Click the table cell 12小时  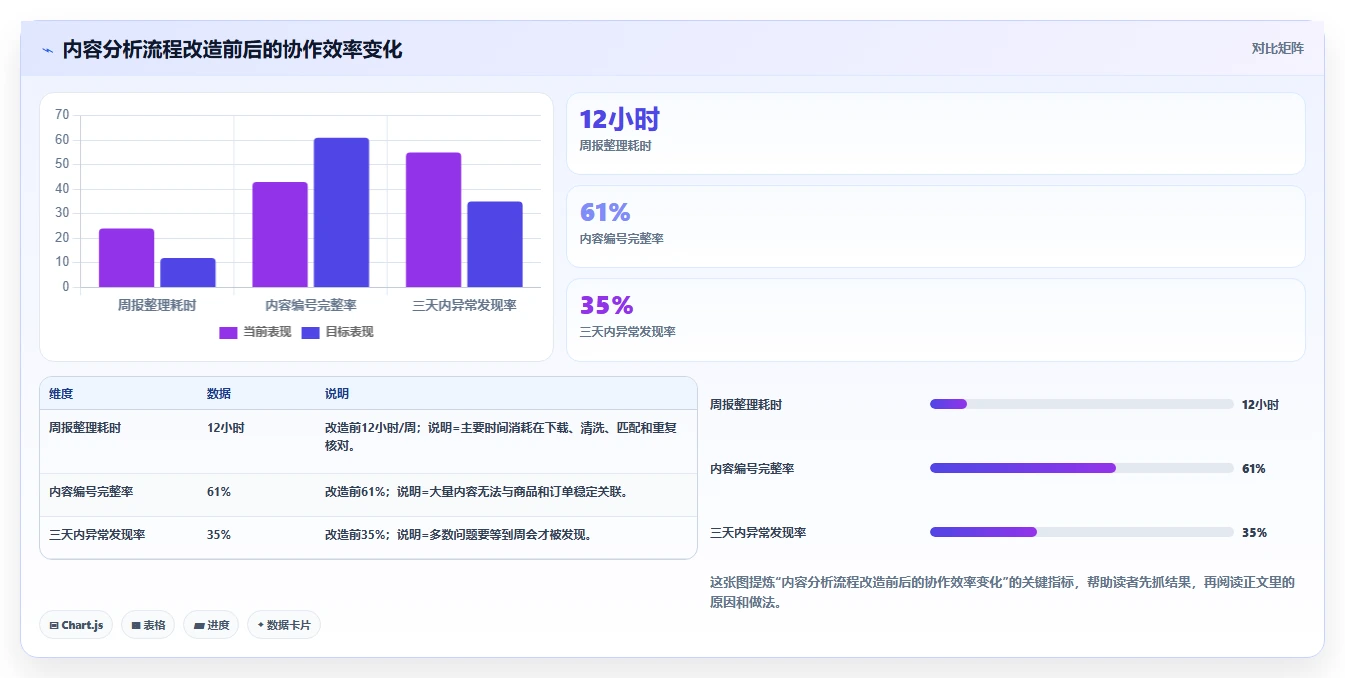(x=226, y=427)
